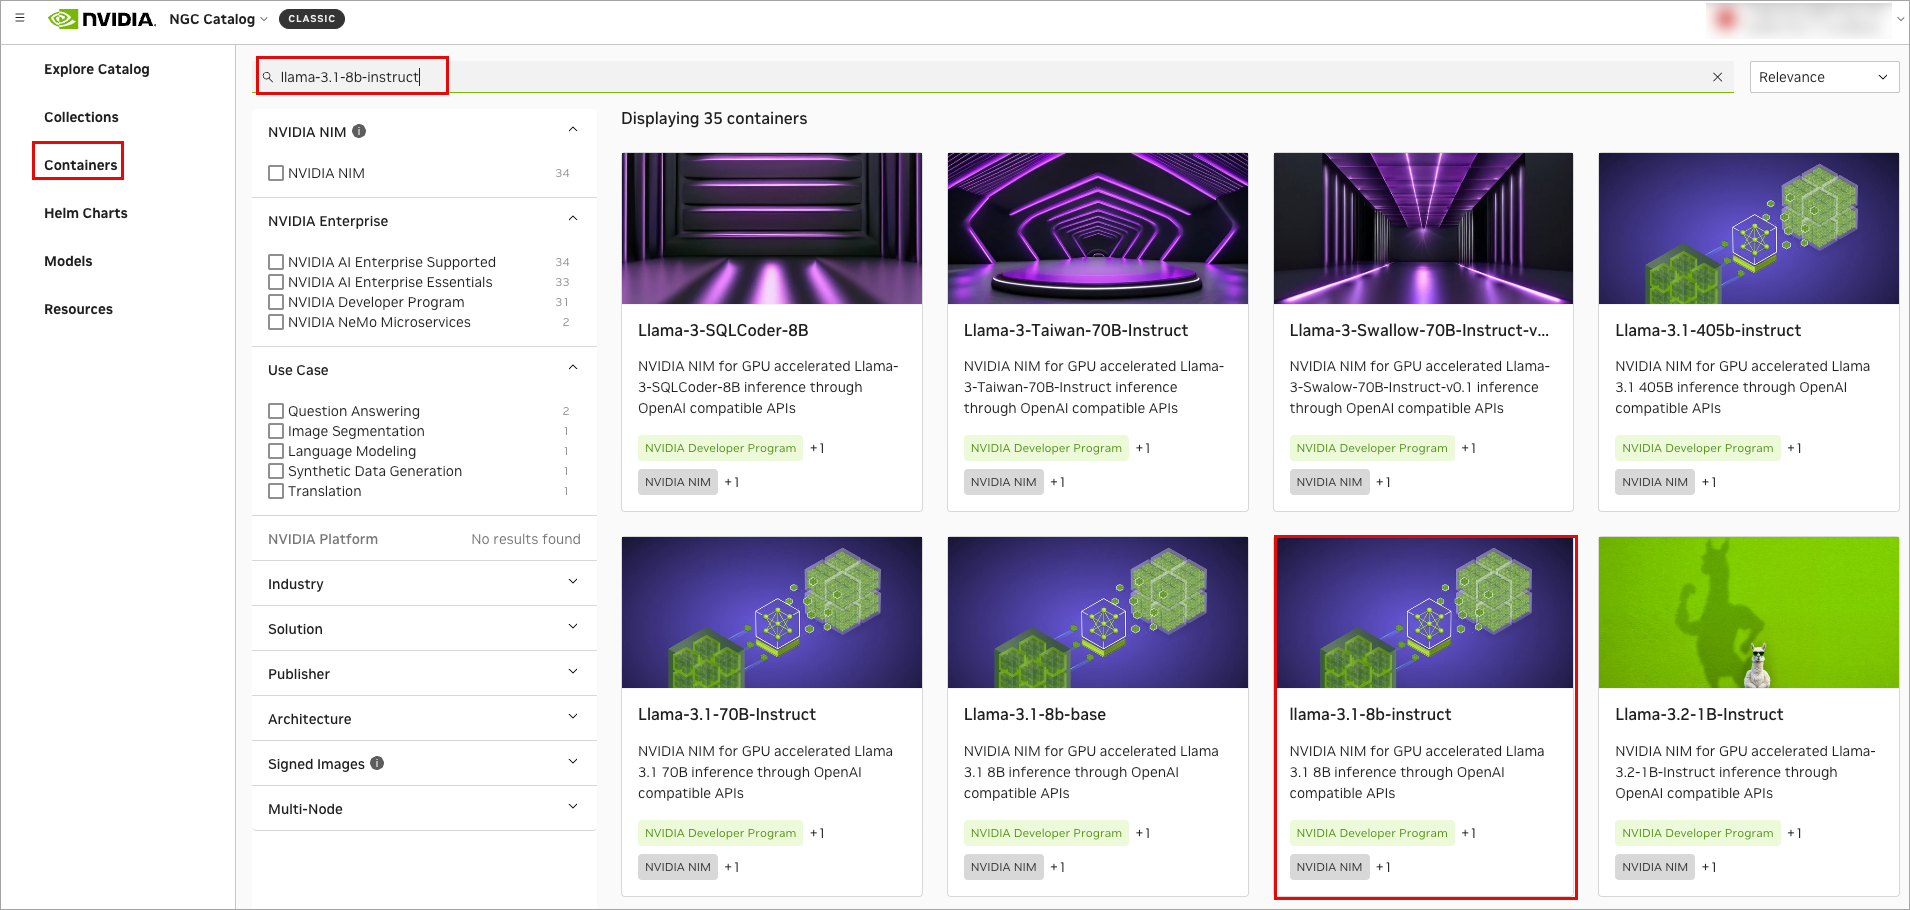1910x910 pixels.
Task: Open the Llama-3.1-405b-instruct container title
Action: (x=1708, y=330)
